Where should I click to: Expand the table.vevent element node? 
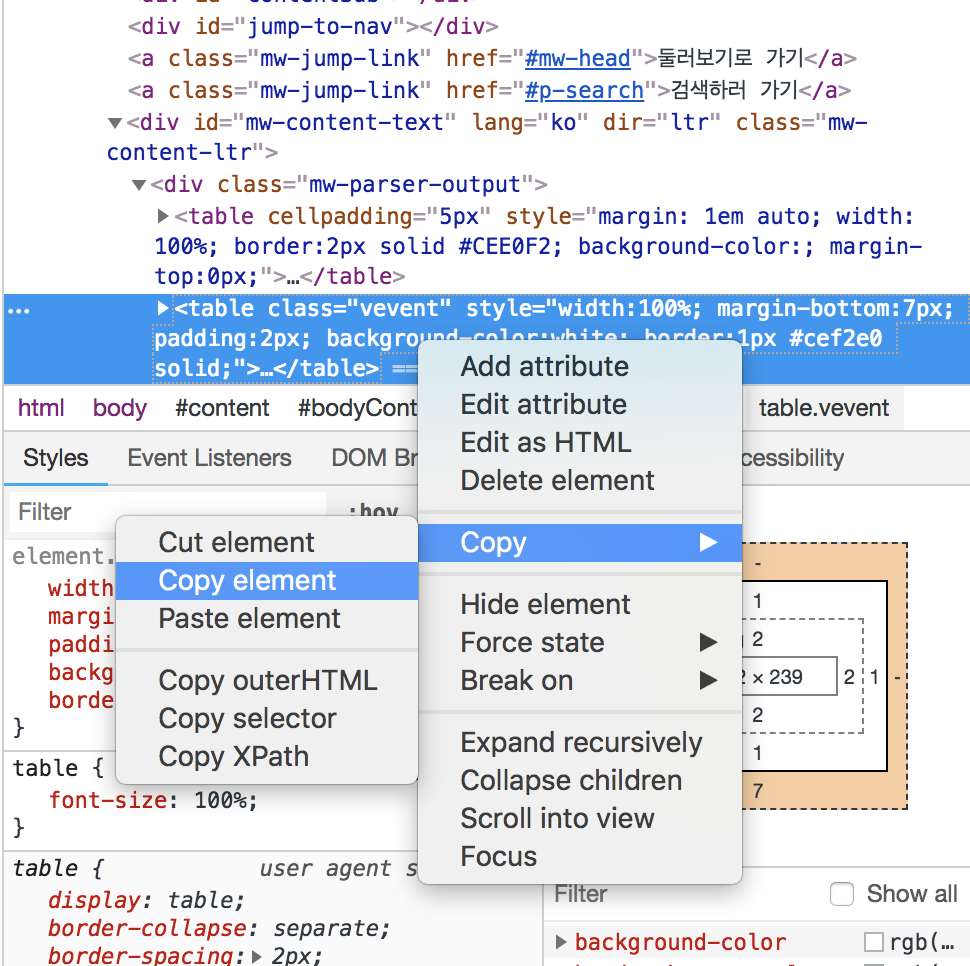pos(164,309)
